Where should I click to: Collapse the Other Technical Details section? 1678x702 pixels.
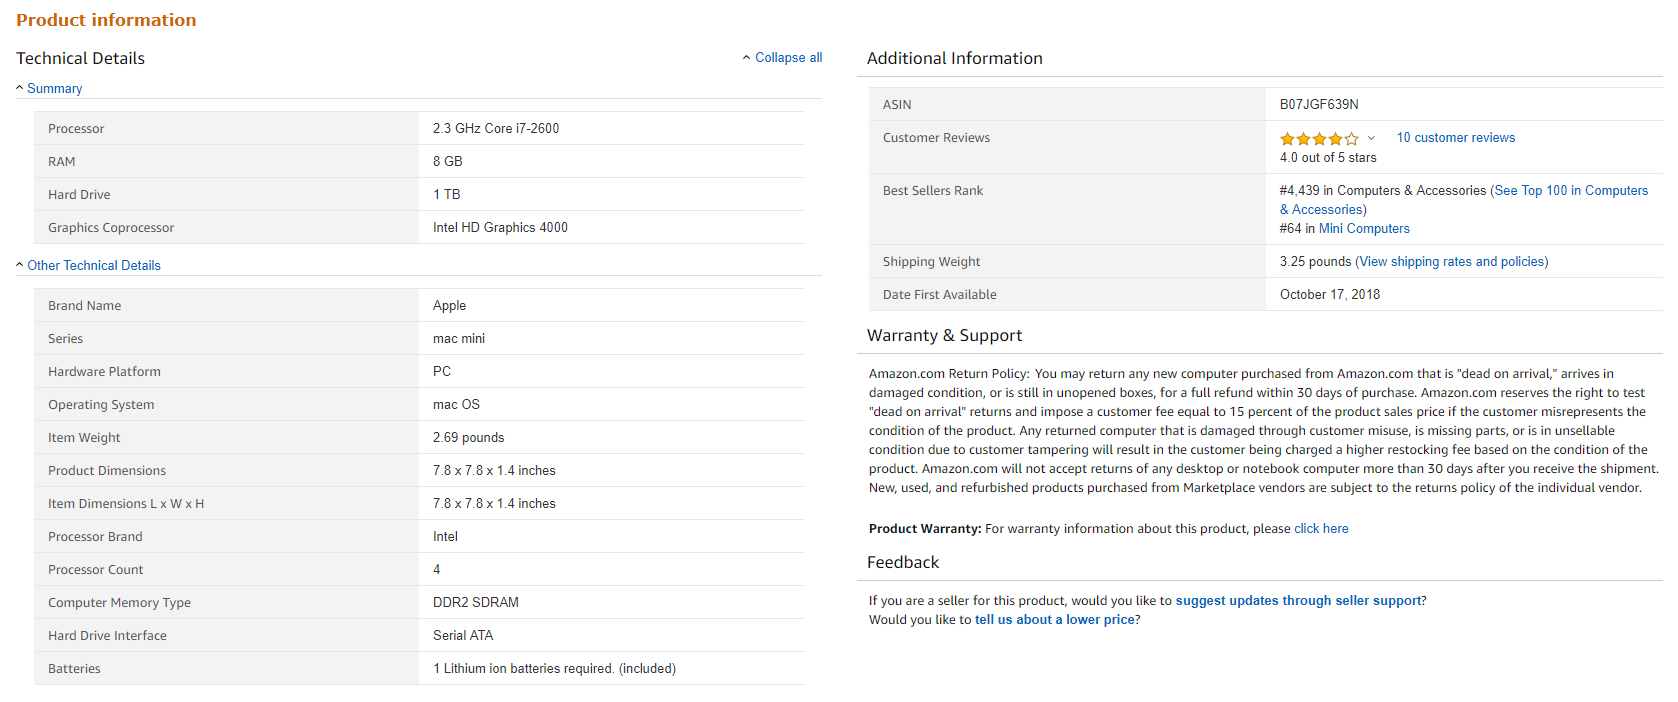[x=93, y=266]
